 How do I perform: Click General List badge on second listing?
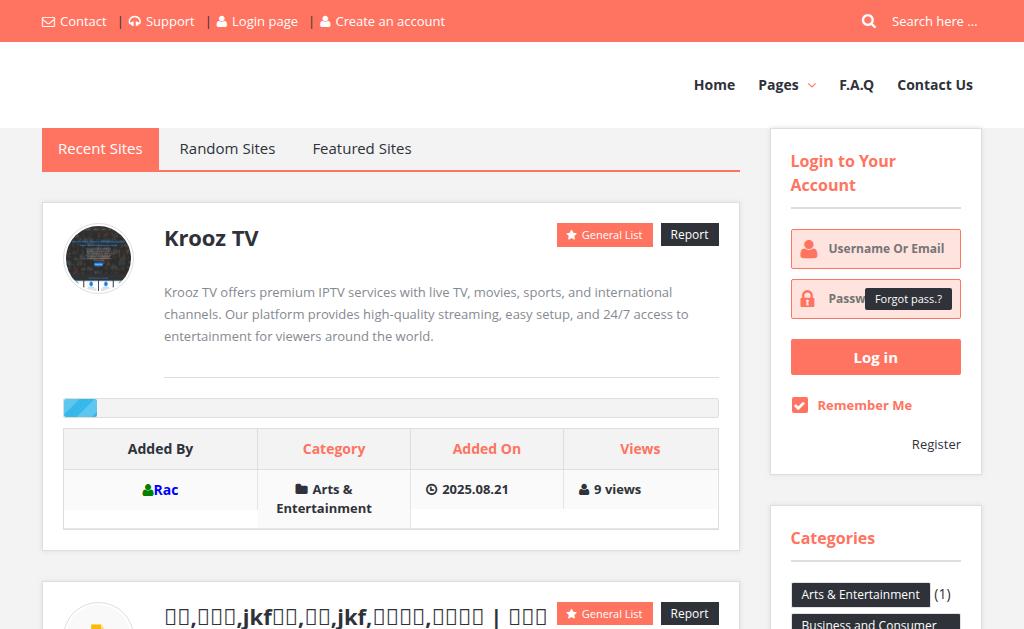pyautogui.click(x=605, y=614)
